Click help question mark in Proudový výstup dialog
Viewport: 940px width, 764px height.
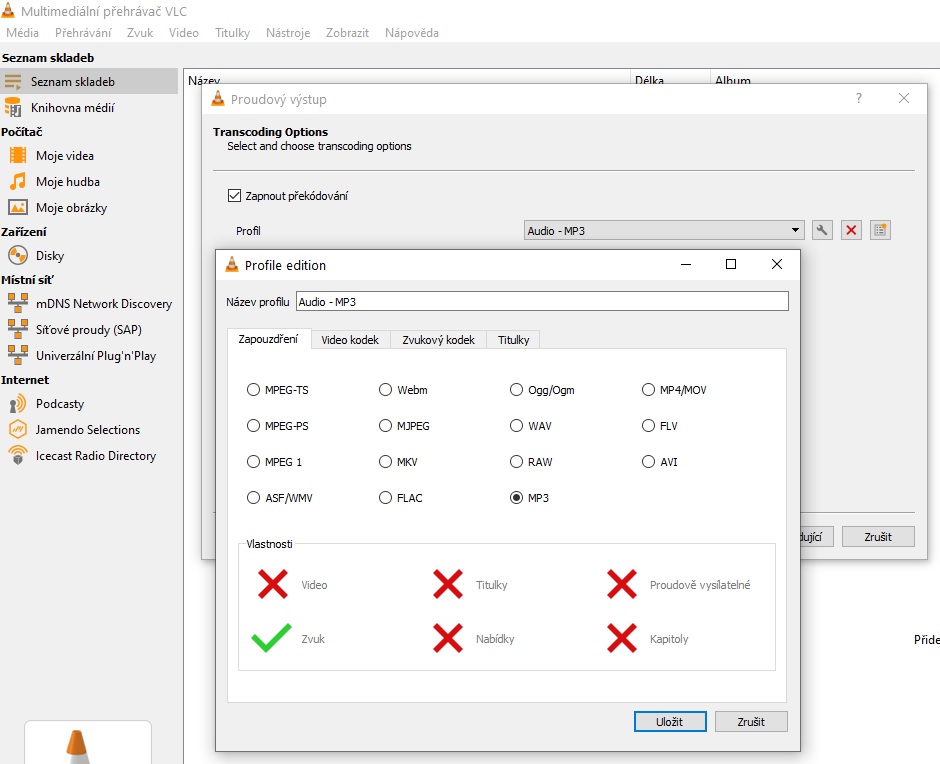tap(859, 98)
